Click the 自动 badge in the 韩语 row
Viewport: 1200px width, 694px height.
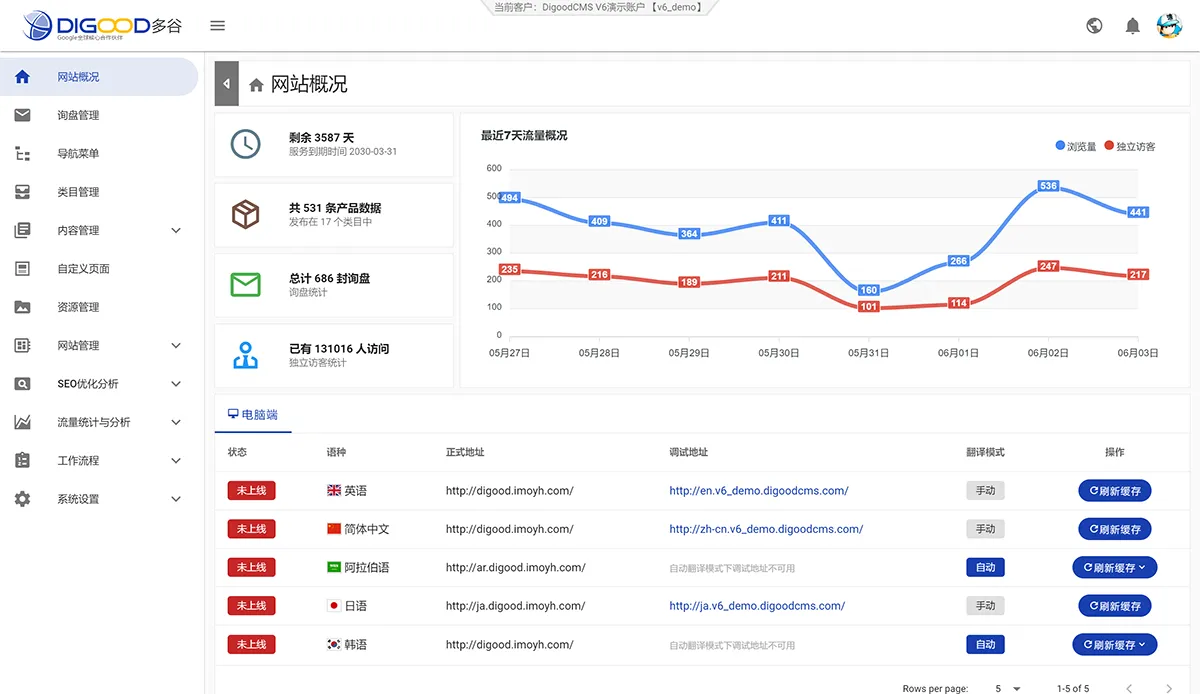point(985,644)
